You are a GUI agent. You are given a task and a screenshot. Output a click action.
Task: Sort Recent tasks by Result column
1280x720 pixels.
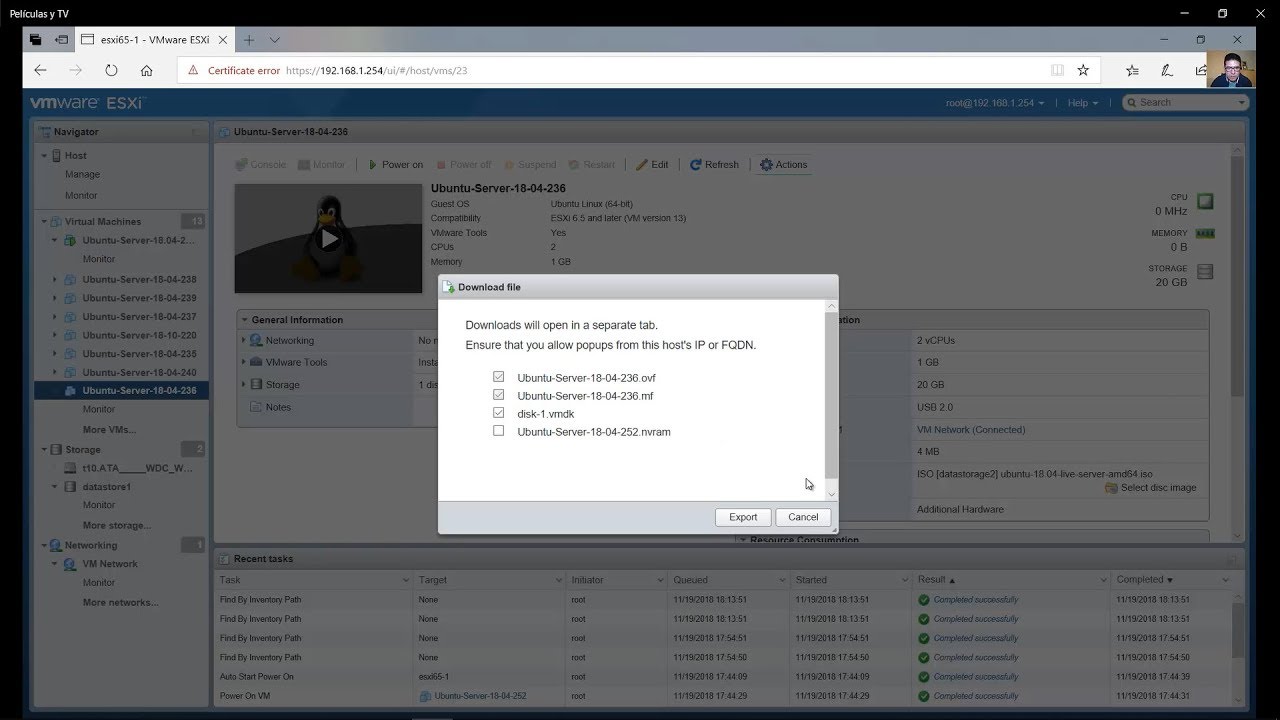coord(936,580)
